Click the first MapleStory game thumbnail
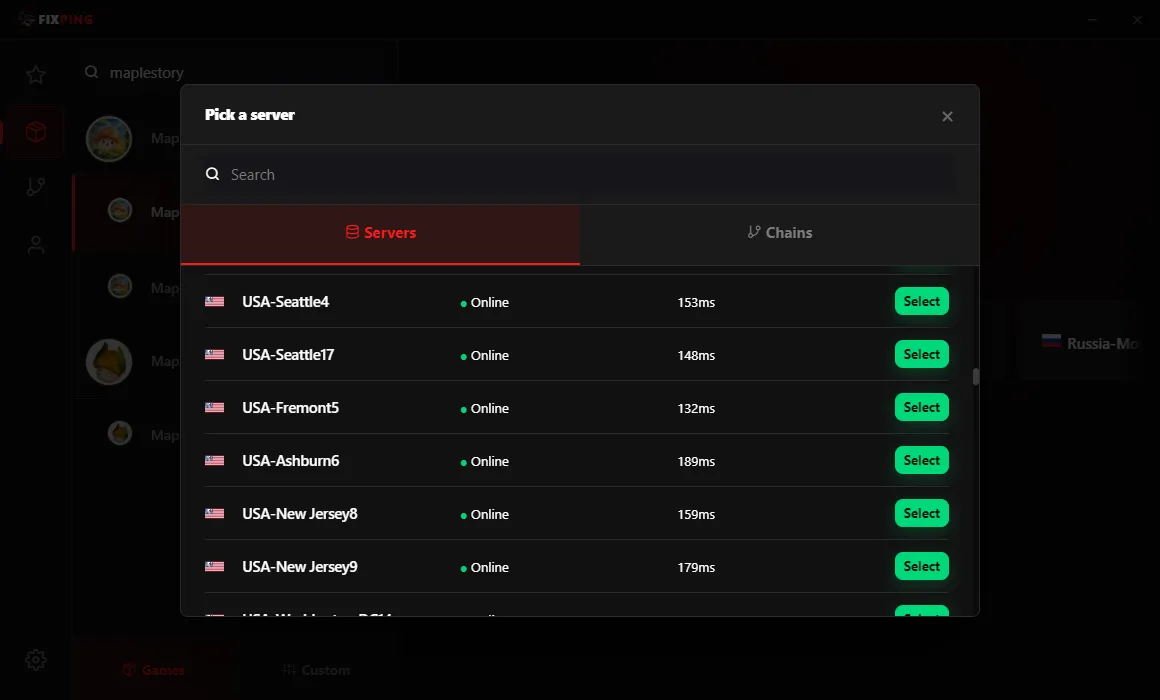The height and width of the screenshot is (700, 1160). coord(109,138)
